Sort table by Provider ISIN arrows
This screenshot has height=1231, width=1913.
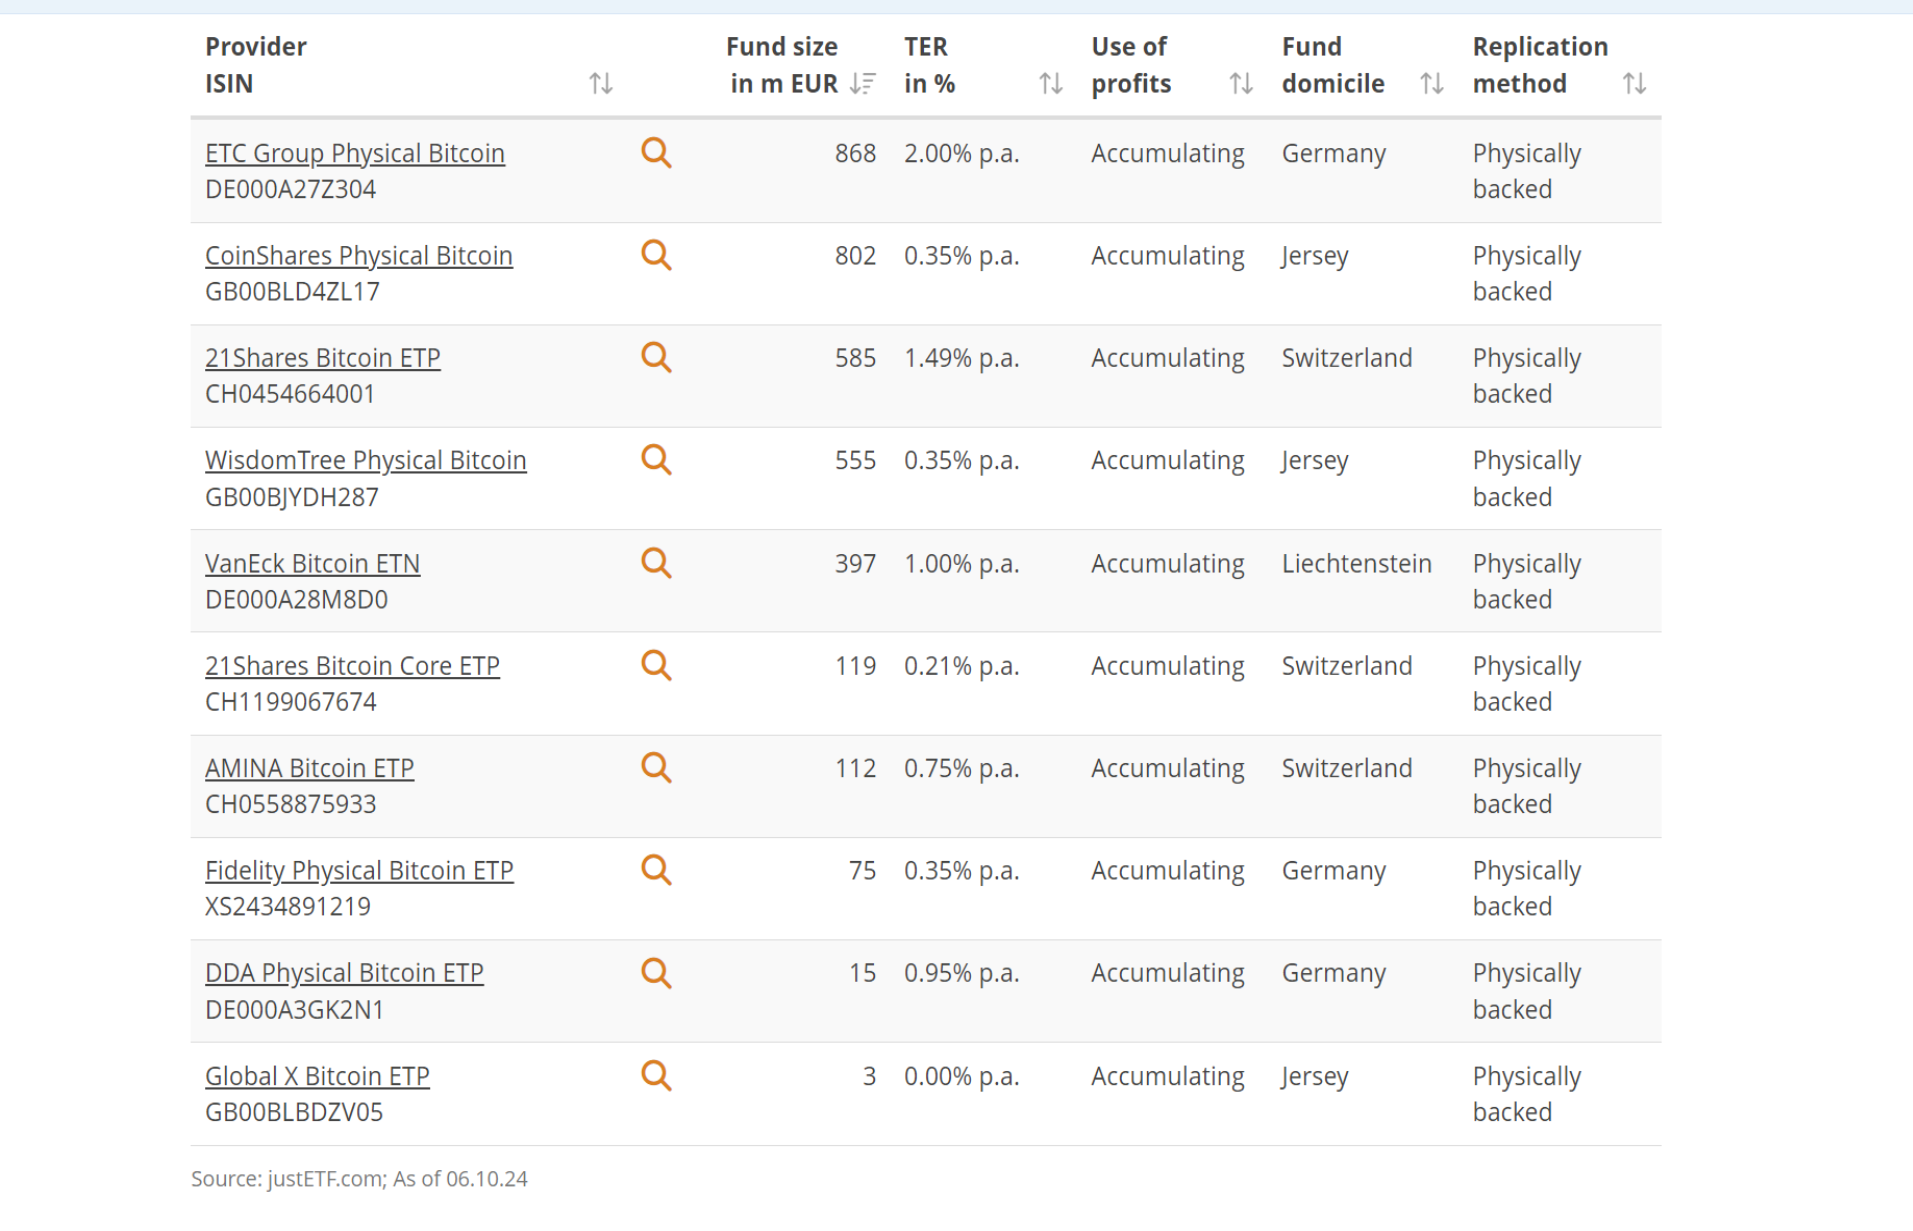coord(600,83)
